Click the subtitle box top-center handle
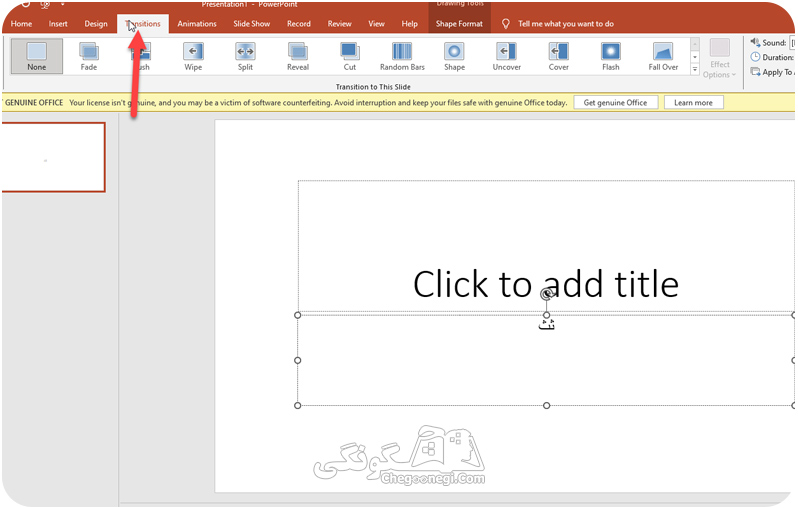 546,315
